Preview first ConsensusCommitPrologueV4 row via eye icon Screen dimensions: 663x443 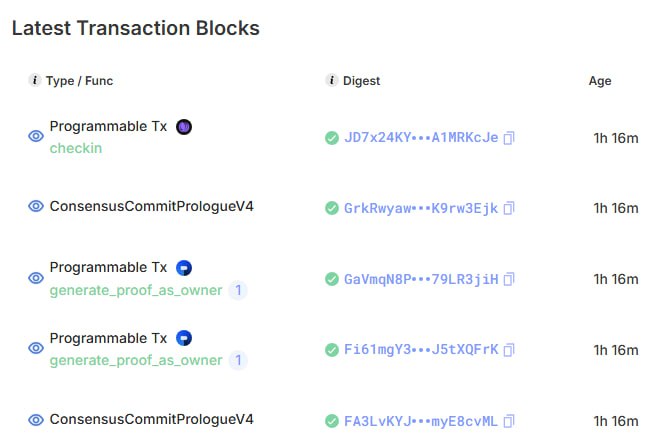(x=36, y=206)
